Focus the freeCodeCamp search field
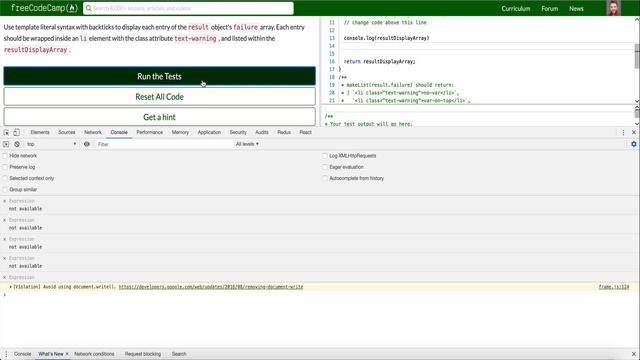The width and height of the screenshot is (640, 360). click(188, 8)
